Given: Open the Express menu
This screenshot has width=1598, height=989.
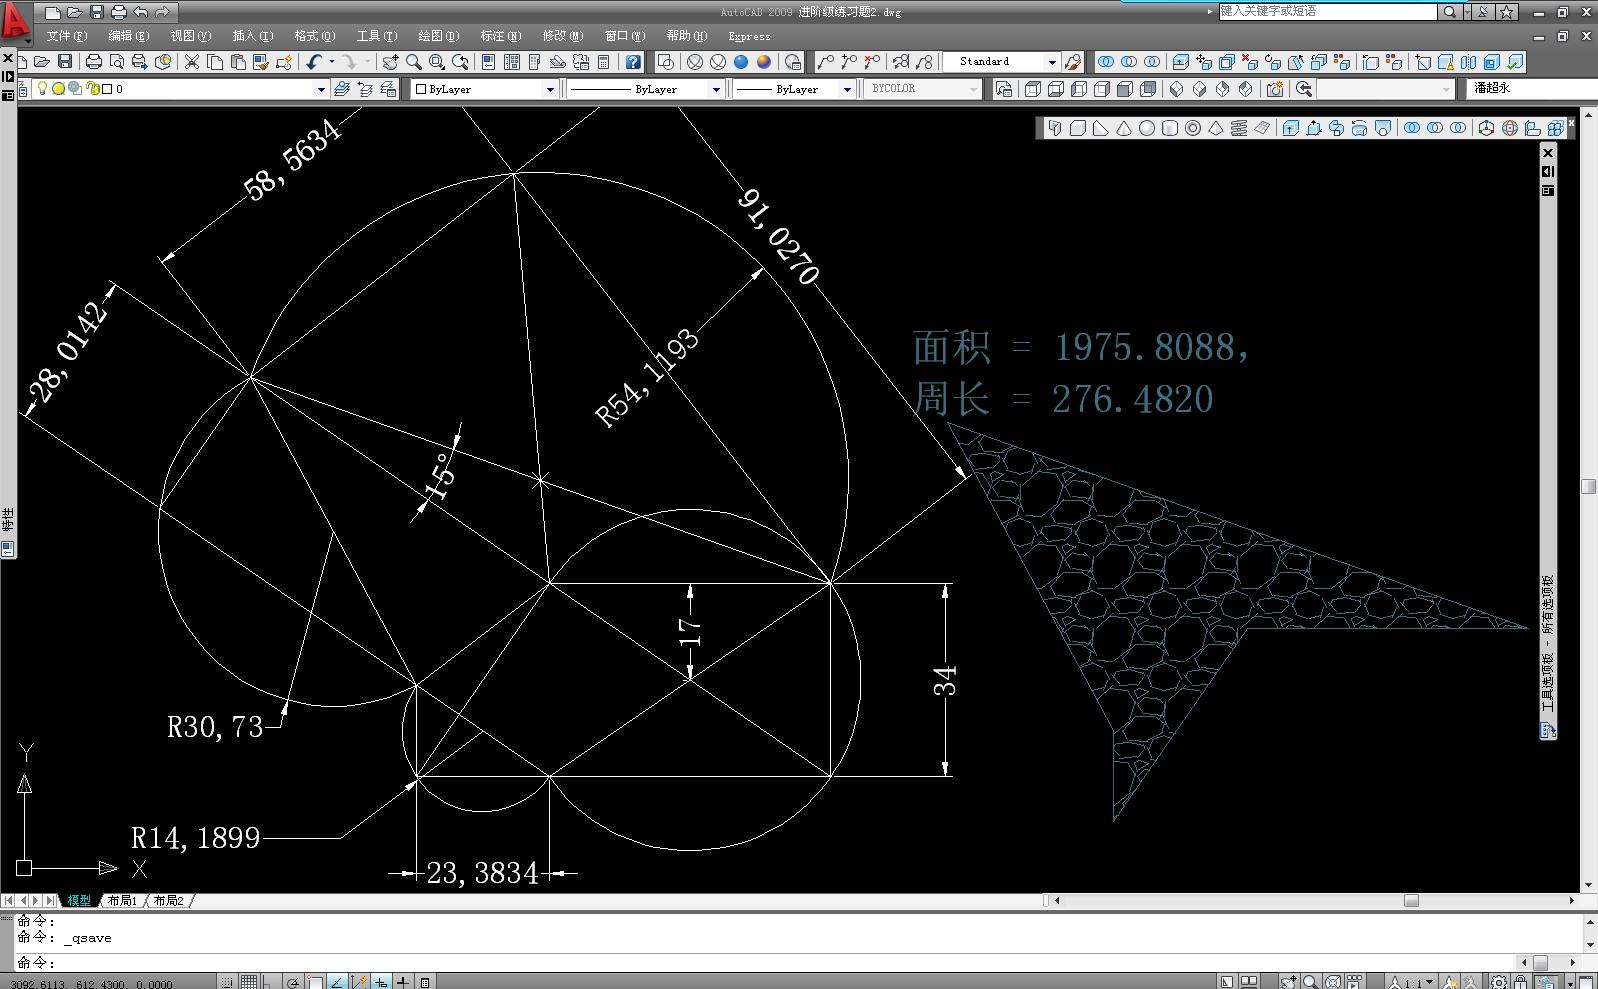Looking at the screenshot, I should coord(749,36).
